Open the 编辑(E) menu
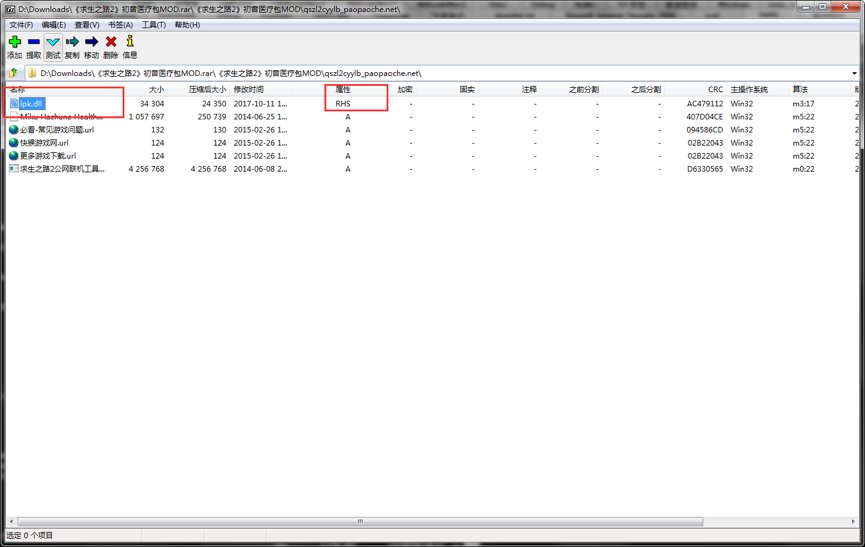 tap(54, 25)
